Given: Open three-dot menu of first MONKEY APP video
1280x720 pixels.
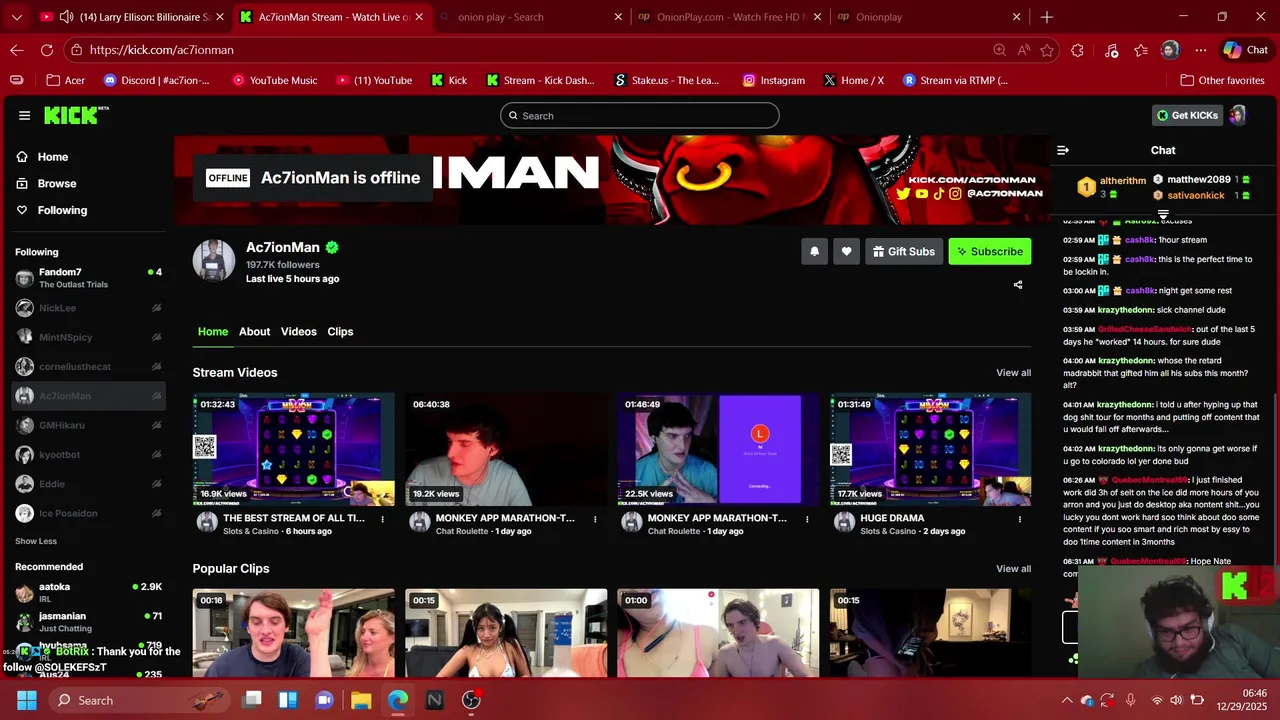Looking at the screenshot, I should click(595, 519).
